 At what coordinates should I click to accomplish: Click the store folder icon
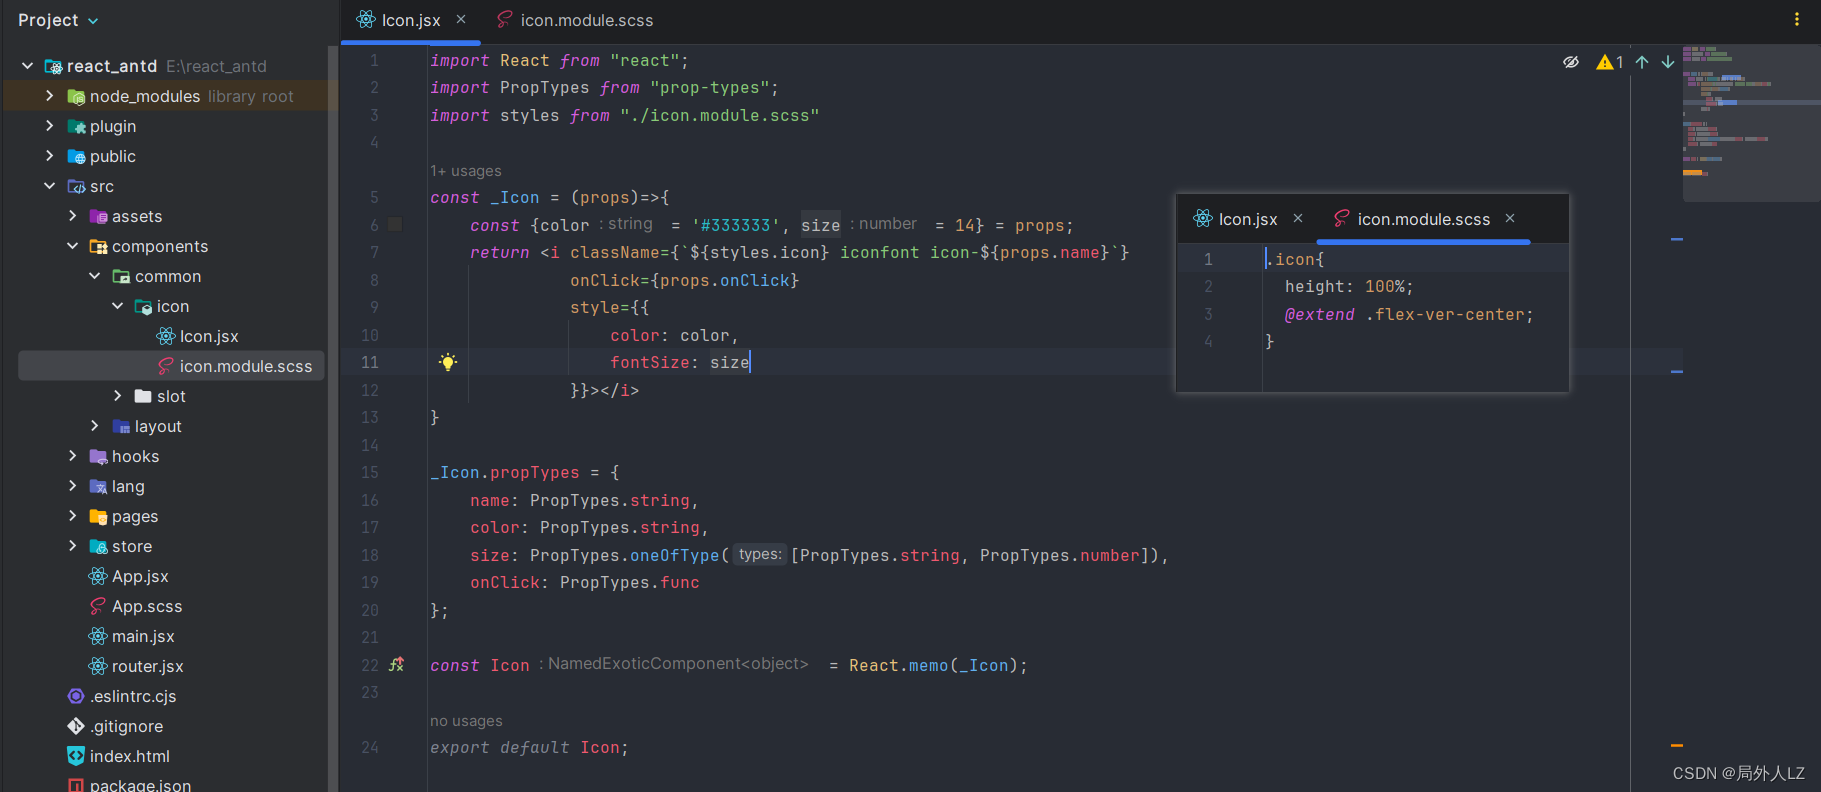tap(98, 547)
